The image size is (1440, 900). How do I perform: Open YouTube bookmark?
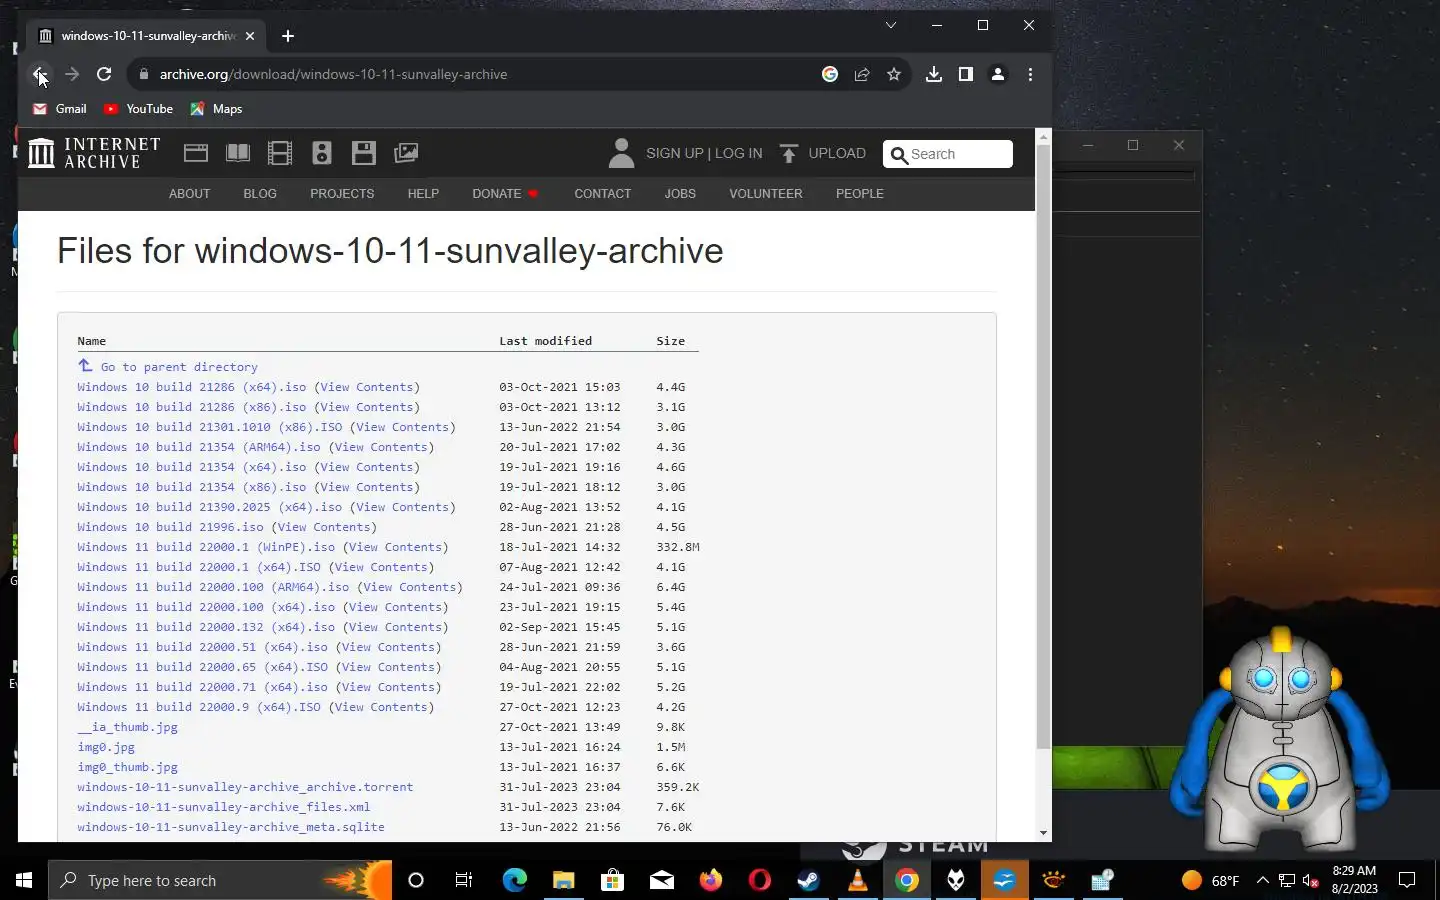point(139,109)
